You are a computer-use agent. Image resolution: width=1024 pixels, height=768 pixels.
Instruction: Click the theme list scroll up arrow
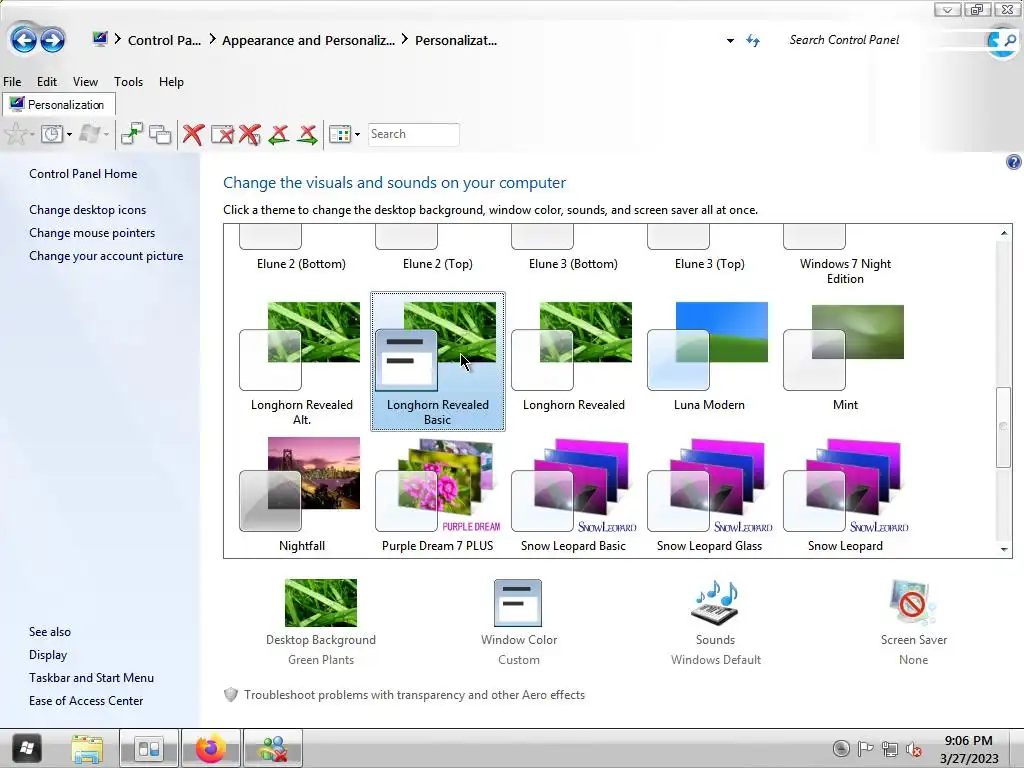tap(1004, 232)
